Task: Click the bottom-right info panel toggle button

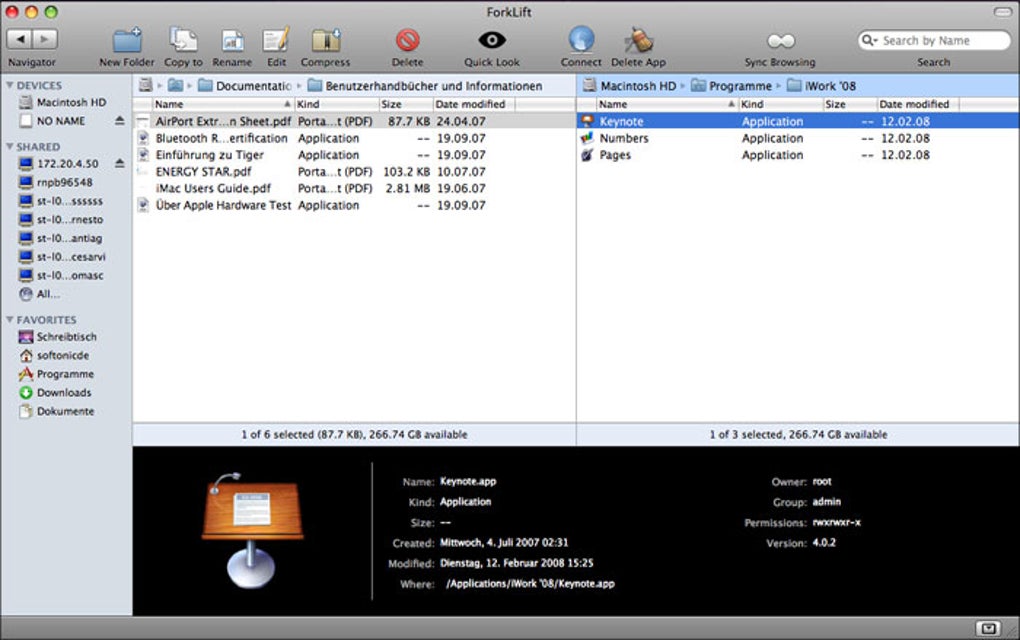Action: coord(989,628)
